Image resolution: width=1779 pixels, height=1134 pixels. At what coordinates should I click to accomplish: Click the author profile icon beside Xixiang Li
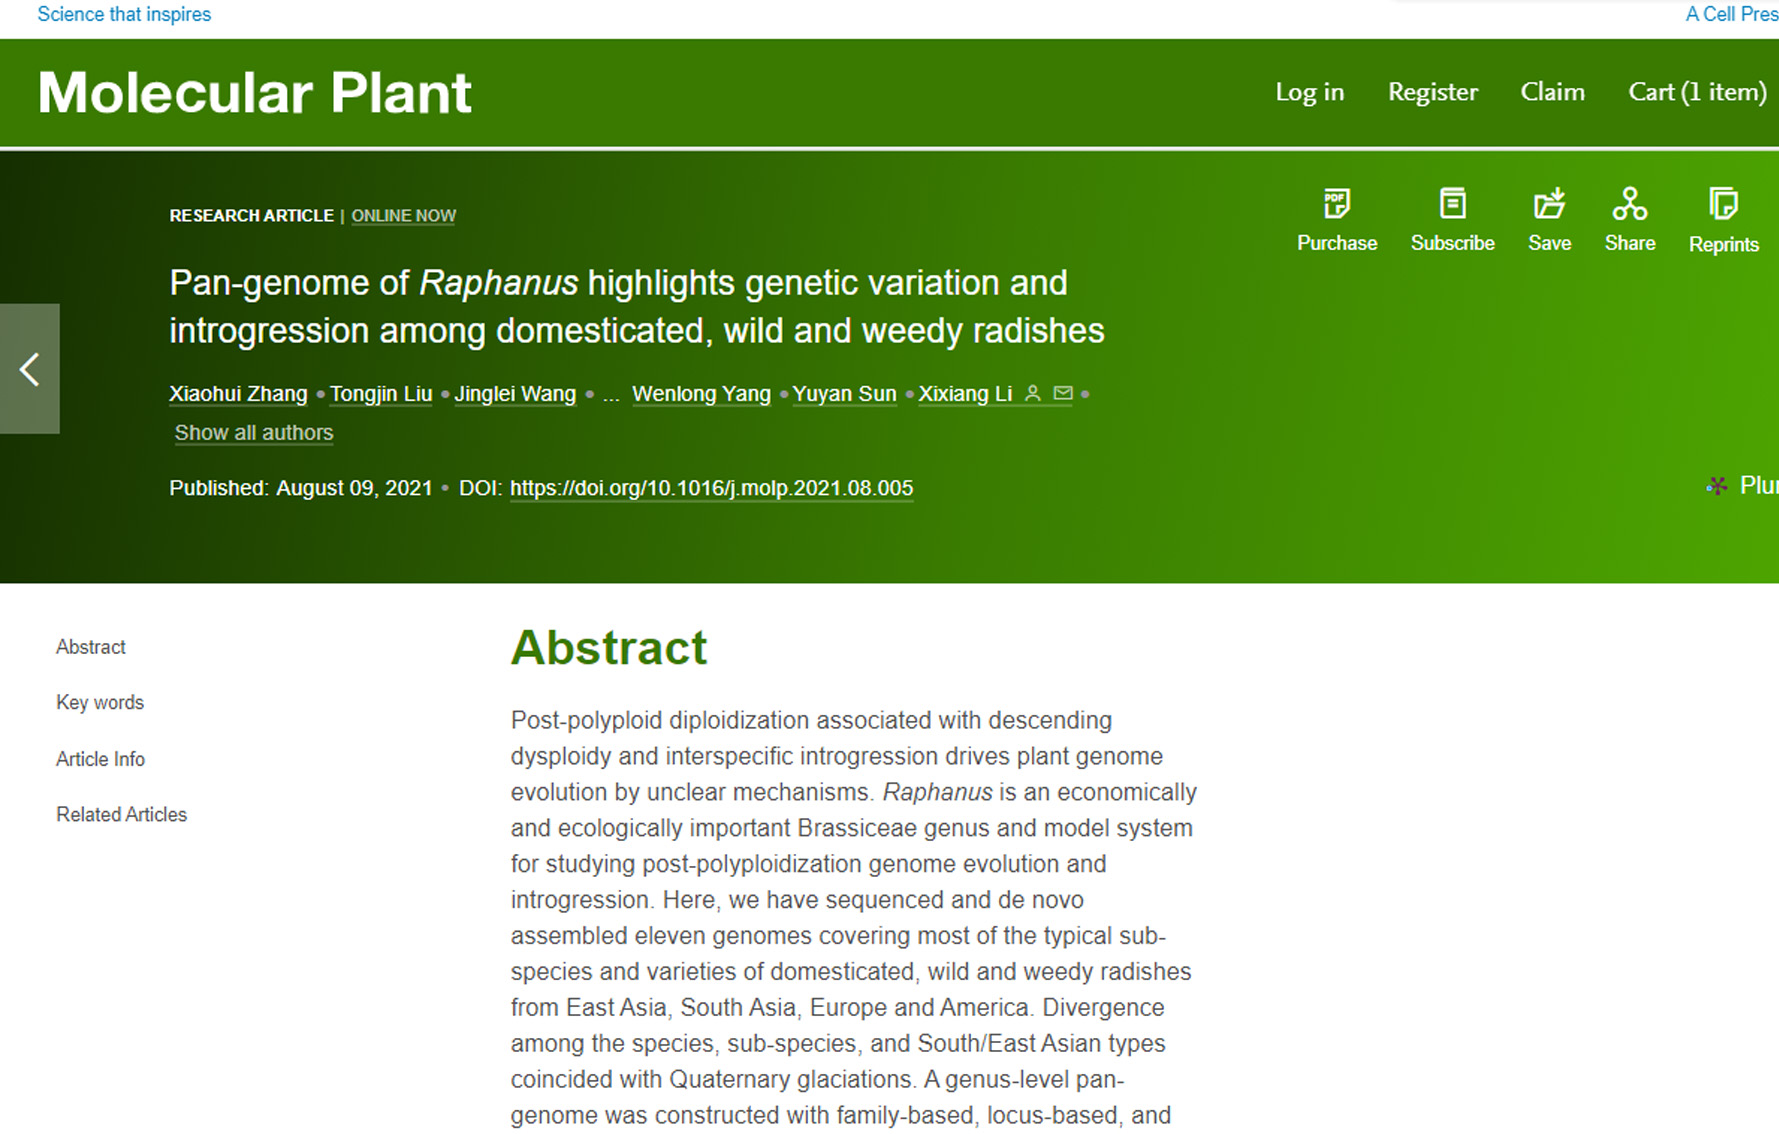[x=1033, y=394]
